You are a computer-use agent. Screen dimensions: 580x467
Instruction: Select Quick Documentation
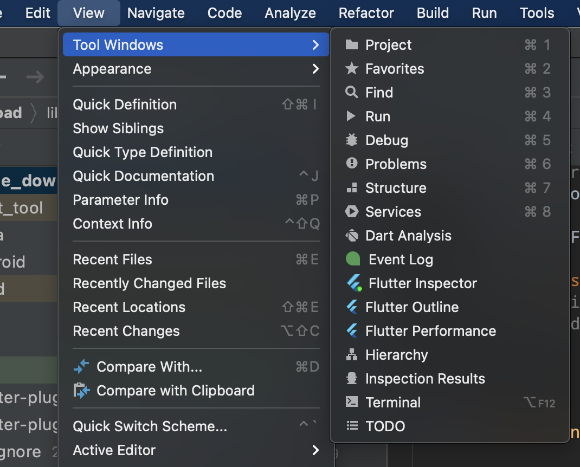pos(196,176)
